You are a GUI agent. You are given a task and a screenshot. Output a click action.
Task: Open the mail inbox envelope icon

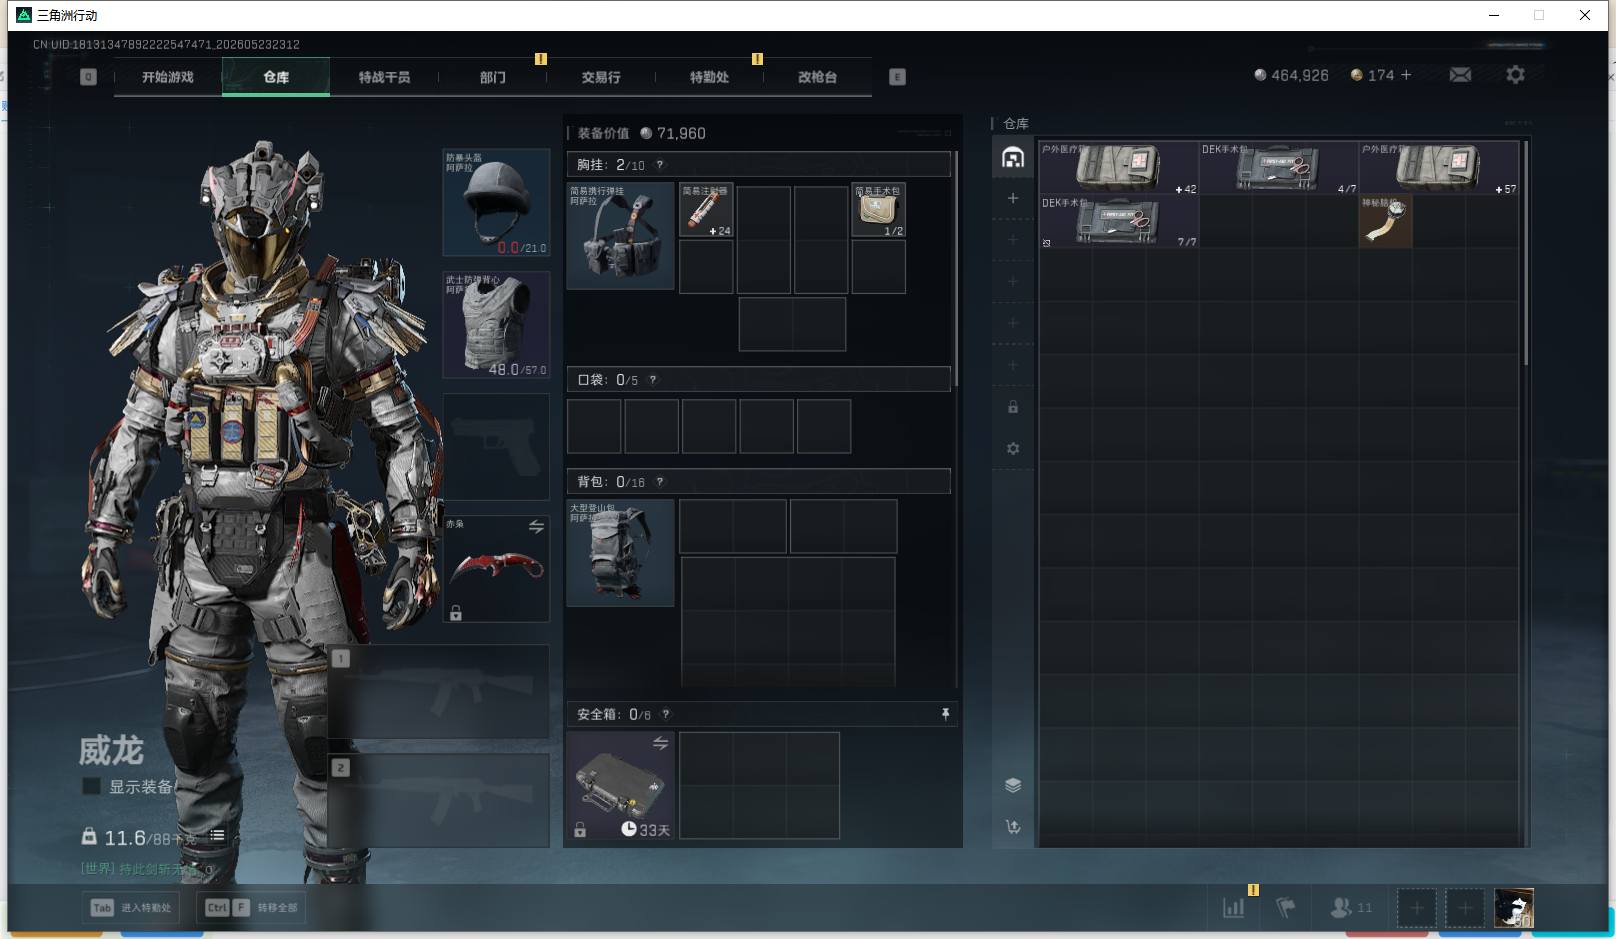(1460, 75)
